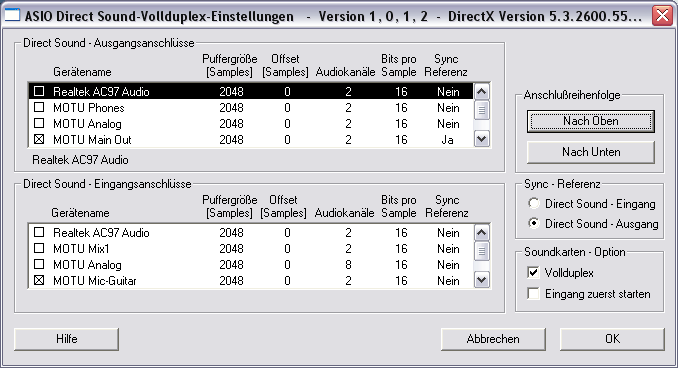Click Sync Referenz value Ja for MOTU Main Out
The height and width of the screenshot is (368, 678).
448,140
